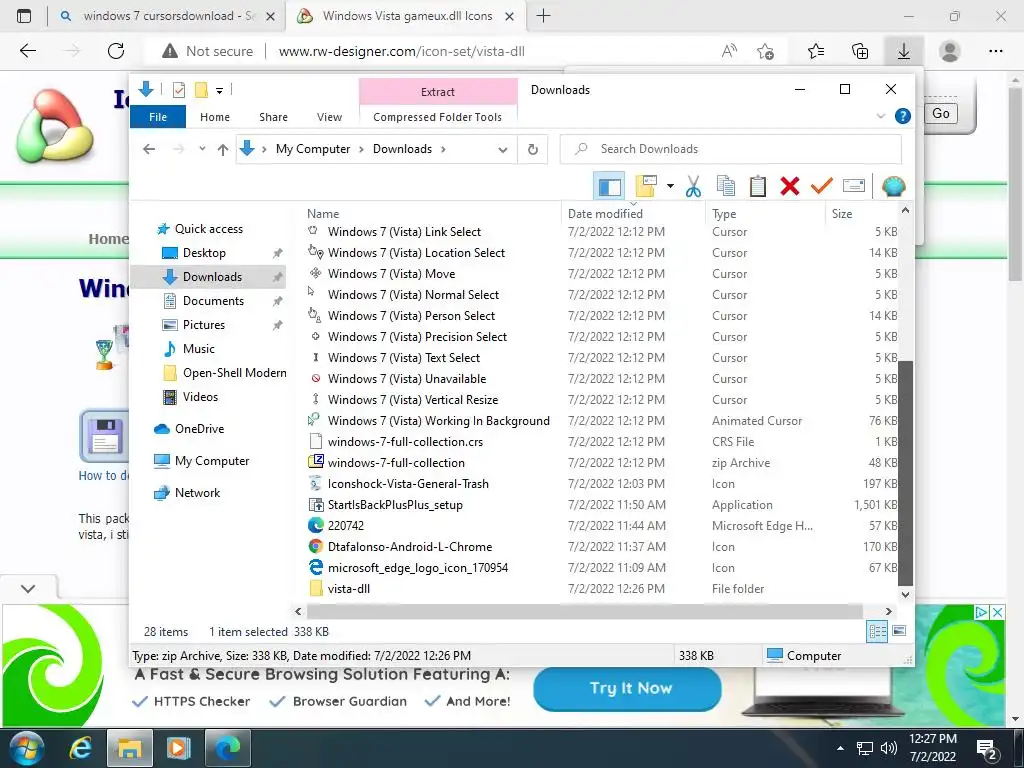
Task: Click the Explorer Up arrow button
Action: pos(223,150)
